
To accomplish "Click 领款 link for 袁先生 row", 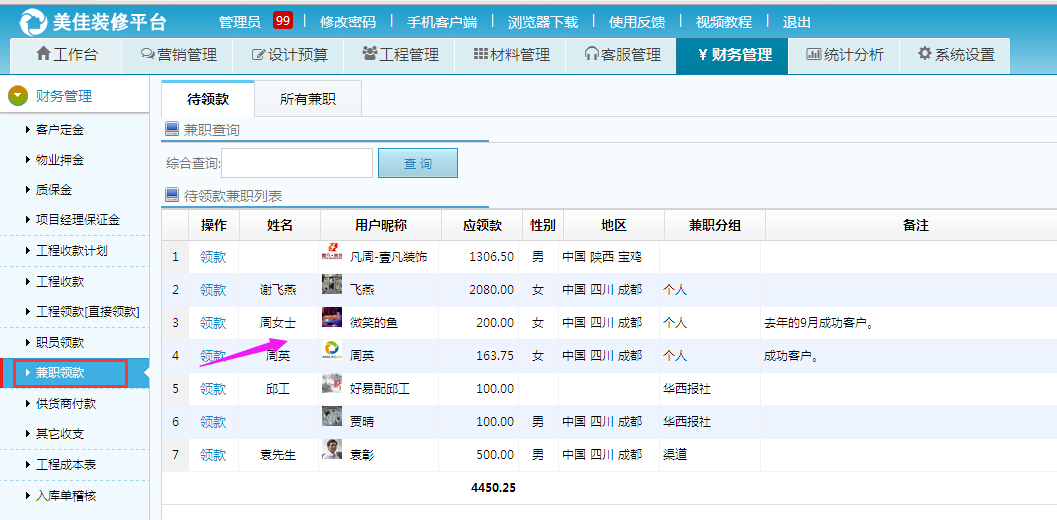I will (x=213, y=455).
